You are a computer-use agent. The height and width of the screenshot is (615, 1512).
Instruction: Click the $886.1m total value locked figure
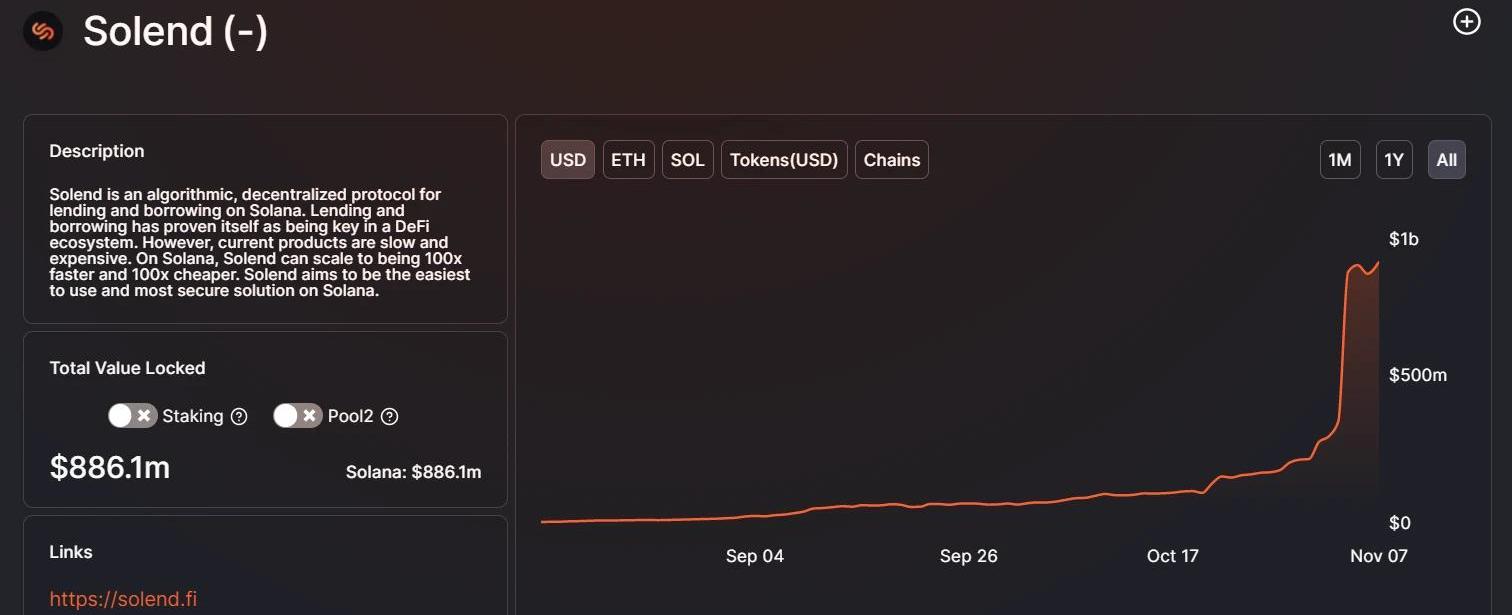pos(110,467)
